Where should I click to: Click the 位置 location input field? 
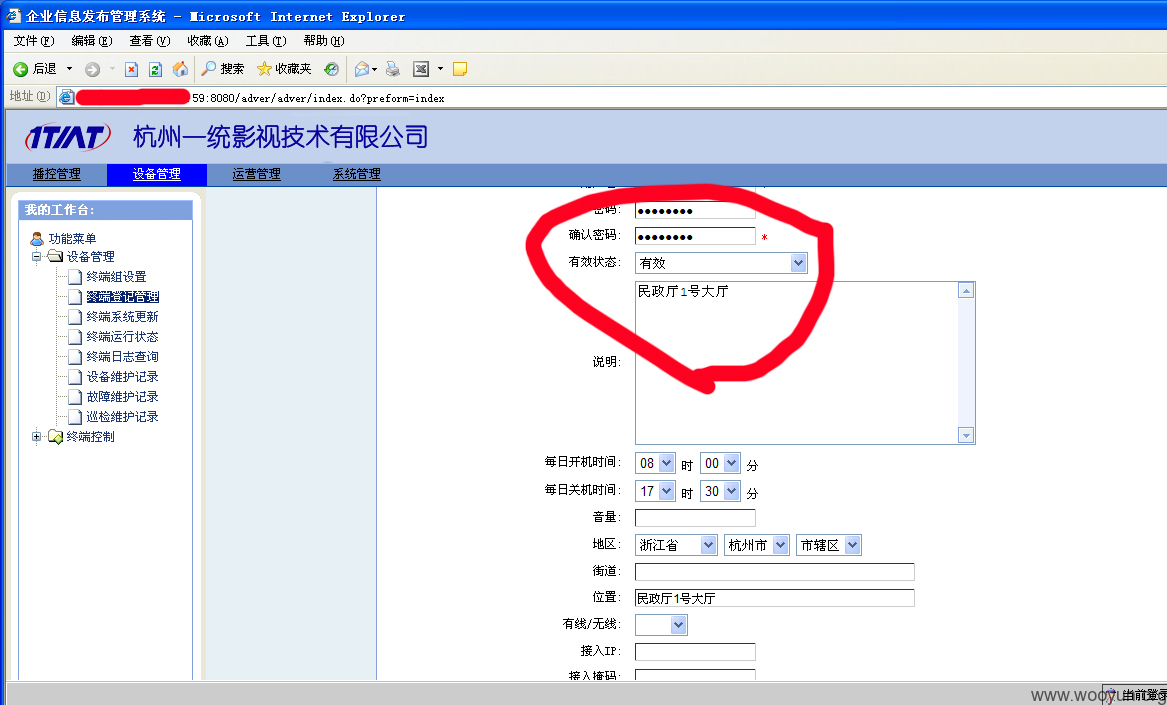[x=775, y=598]
